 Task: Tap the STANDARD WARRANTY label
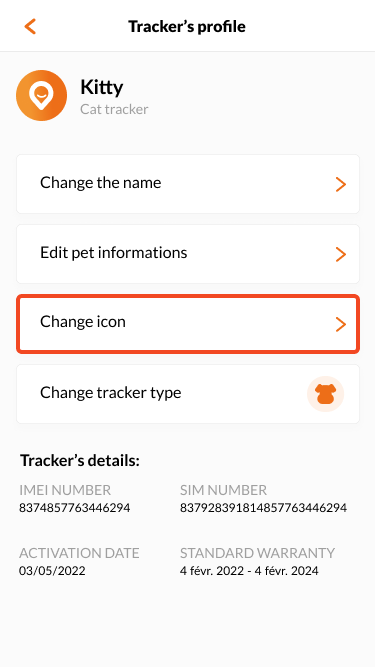[x=257, y=553]
